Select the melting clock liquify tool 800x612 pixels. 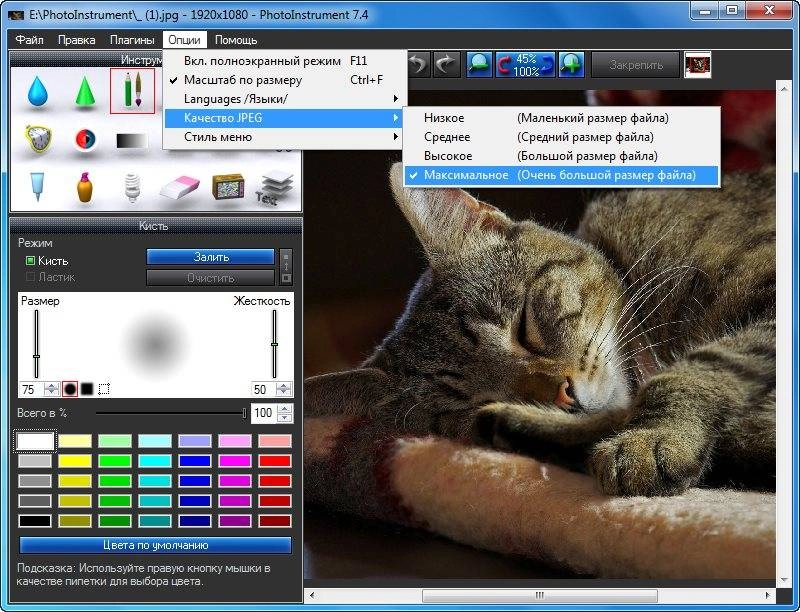38,139
